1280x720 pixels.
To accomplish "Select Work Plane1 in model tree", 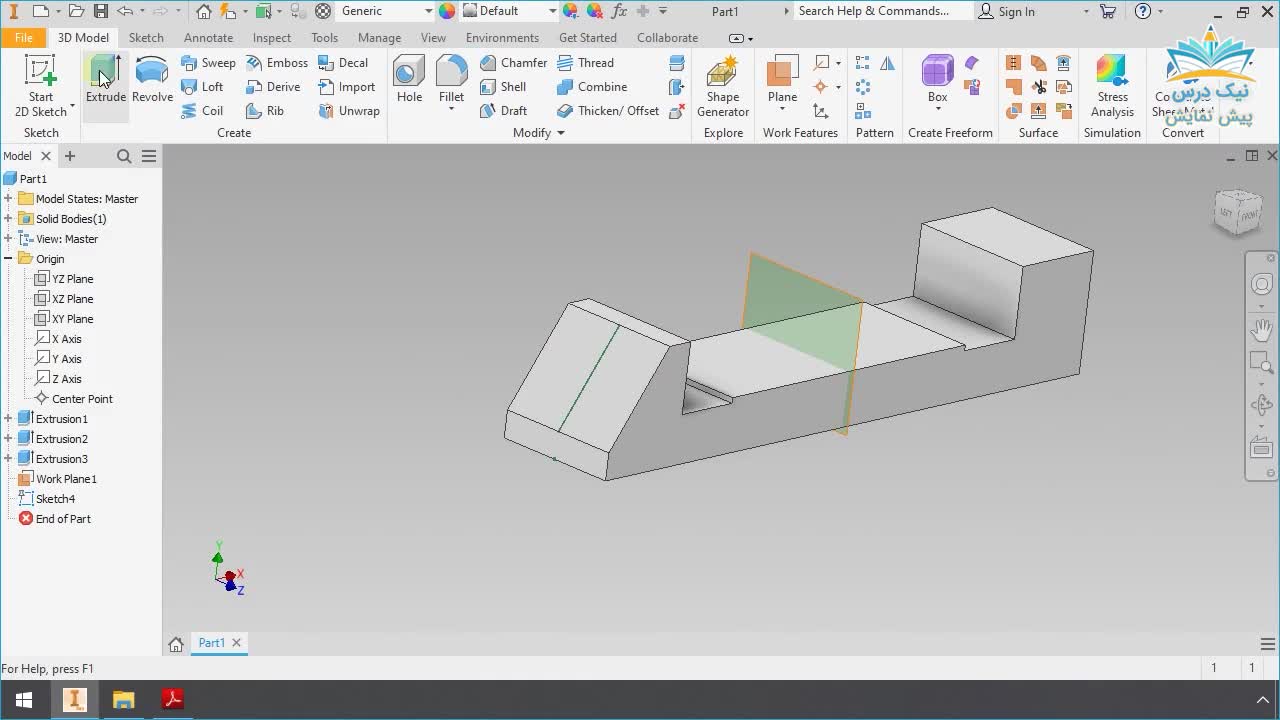I will coord(66,479).
